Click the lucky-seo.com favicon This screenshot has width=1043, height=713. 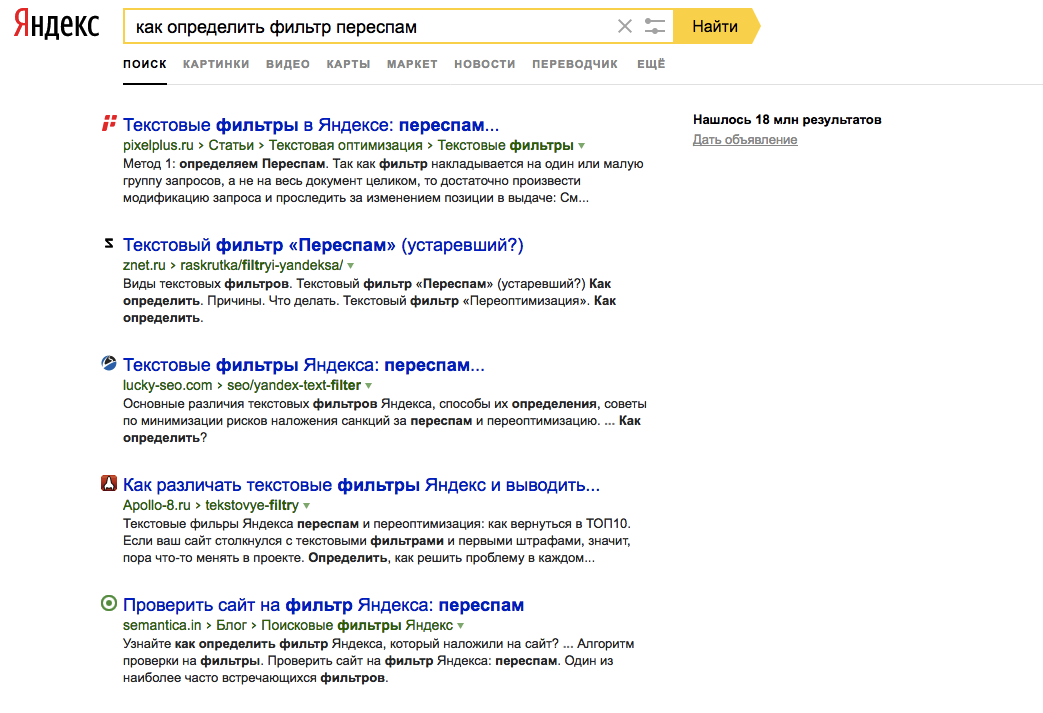pyautogui.click(x=109, y=363)
